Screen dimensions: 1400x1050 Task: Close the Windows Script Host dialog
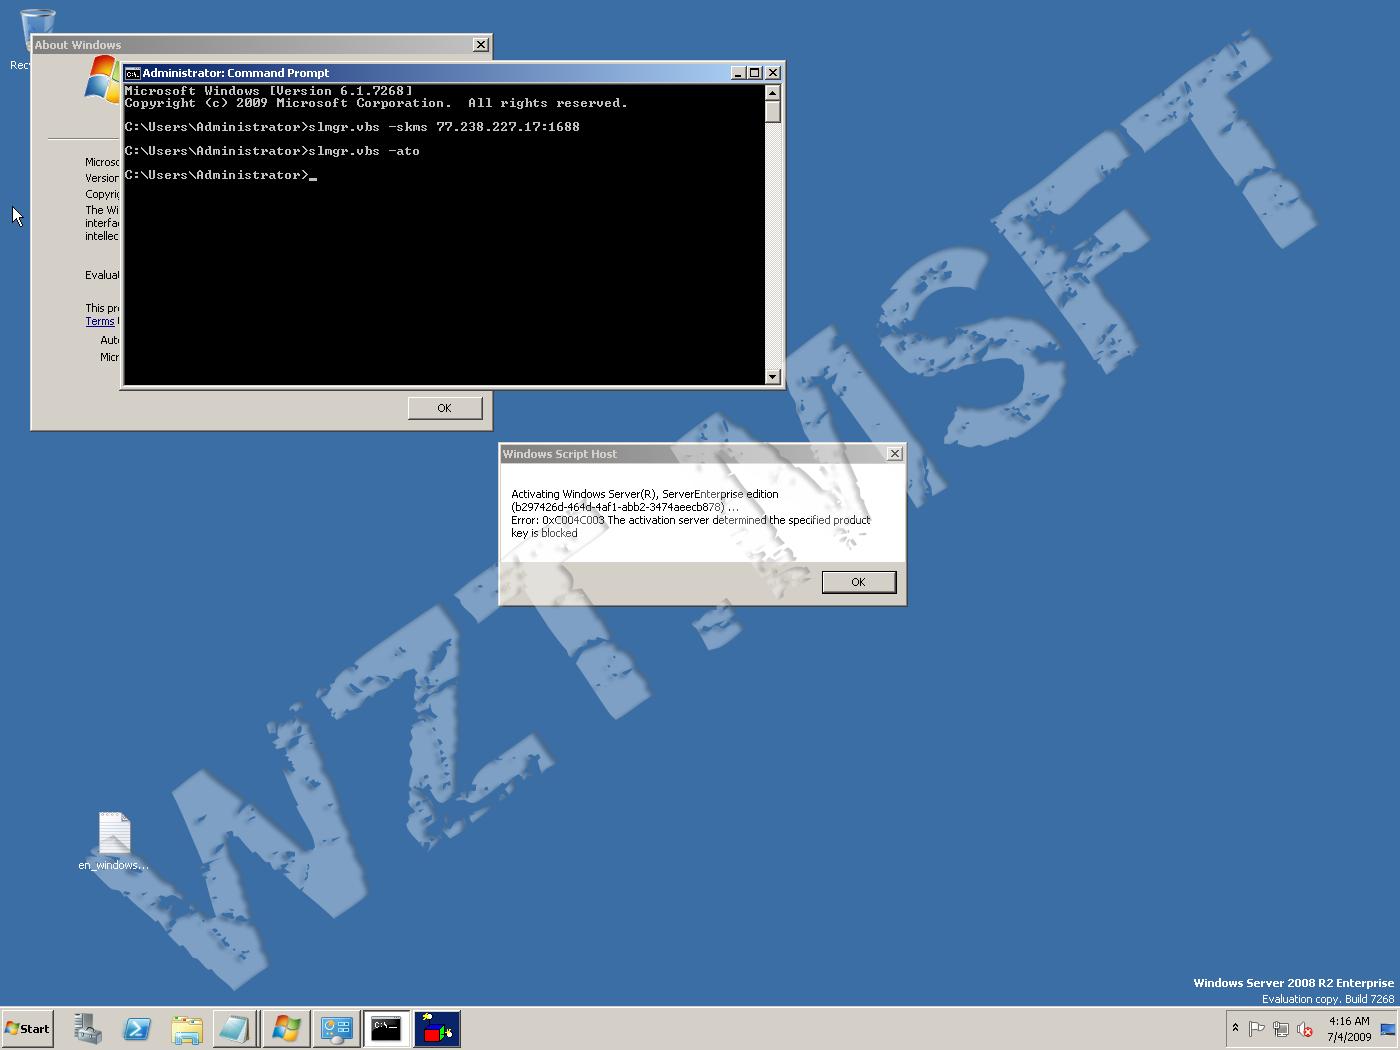pos(895,454)
